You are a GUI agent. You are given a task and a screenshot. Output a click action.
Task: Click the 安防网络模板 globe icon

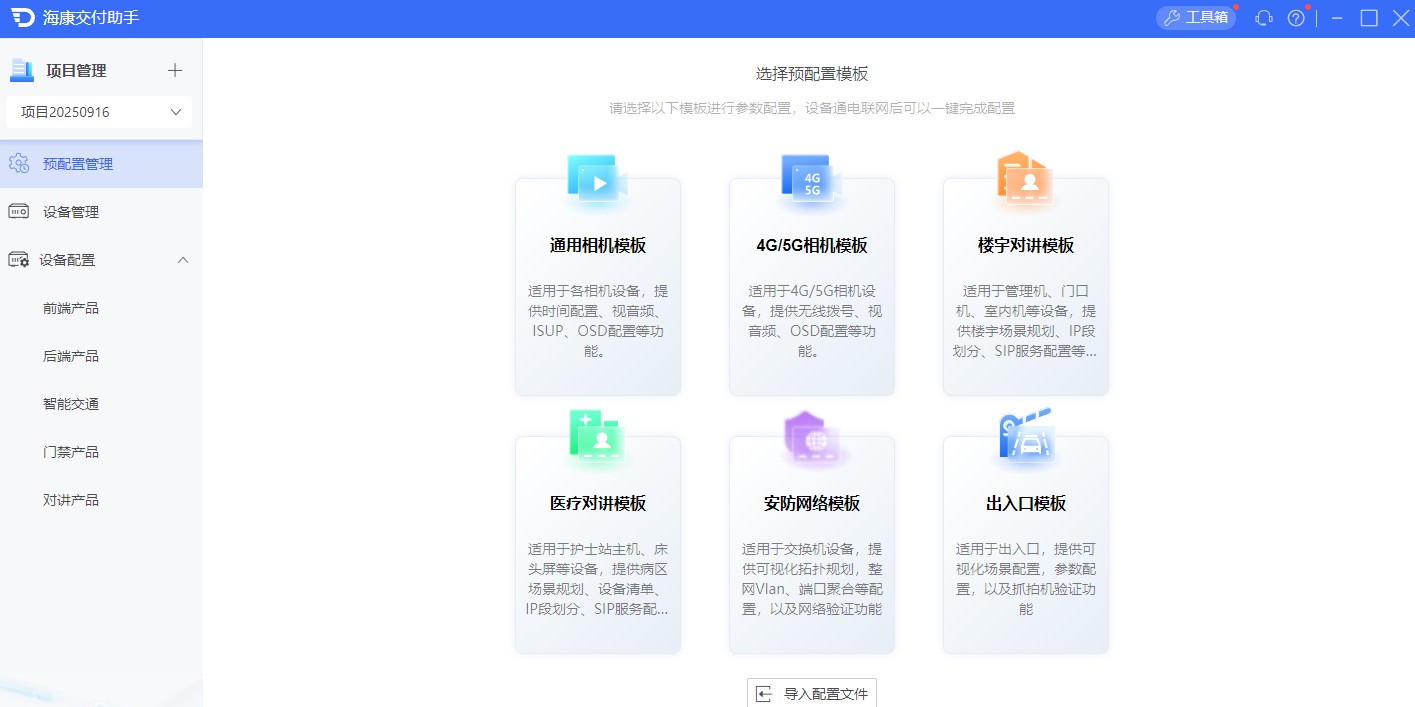[x=811, y=437]
